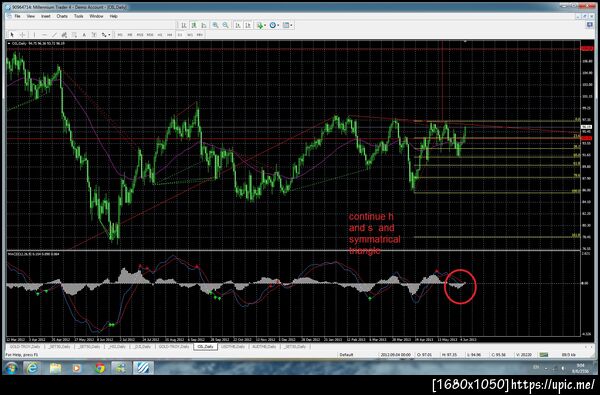Click the 'H: 97.35' status bar value

tap(450, 355)
